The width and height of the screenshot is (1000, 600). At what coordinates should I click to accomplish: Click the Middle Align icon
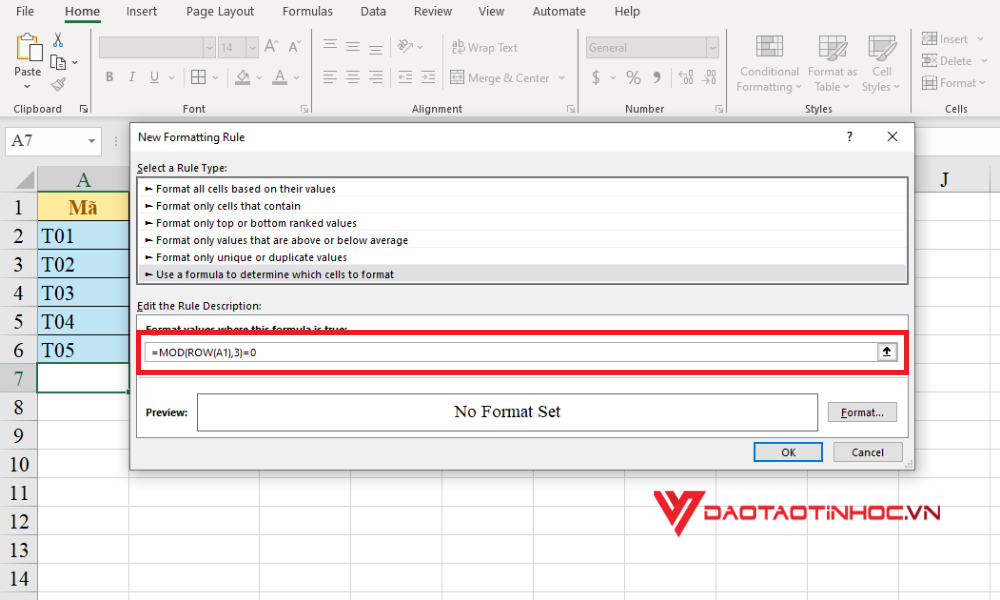click(x=353, y=46)
